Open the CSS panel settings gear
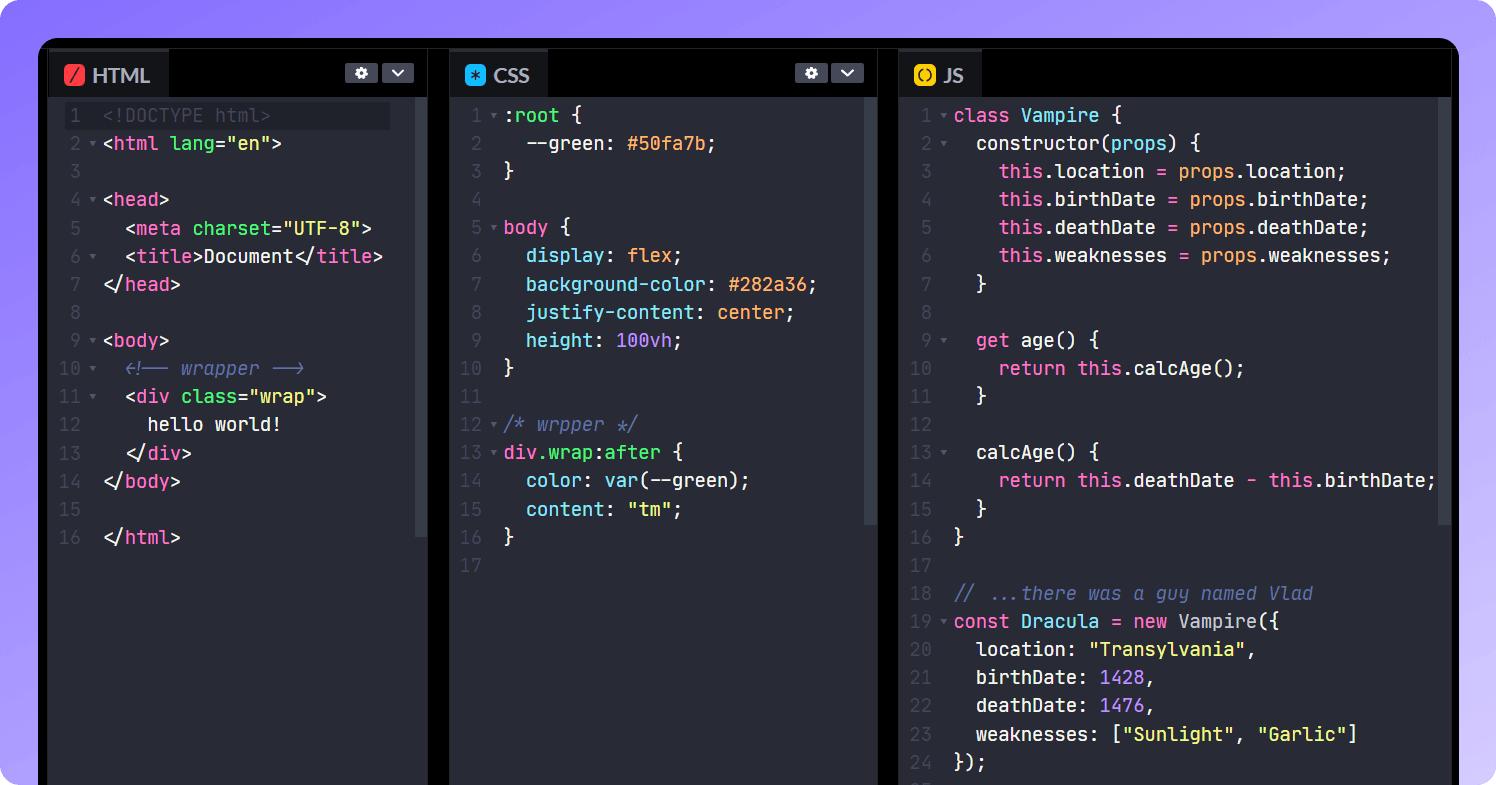1496x785 pixels. 811,72
